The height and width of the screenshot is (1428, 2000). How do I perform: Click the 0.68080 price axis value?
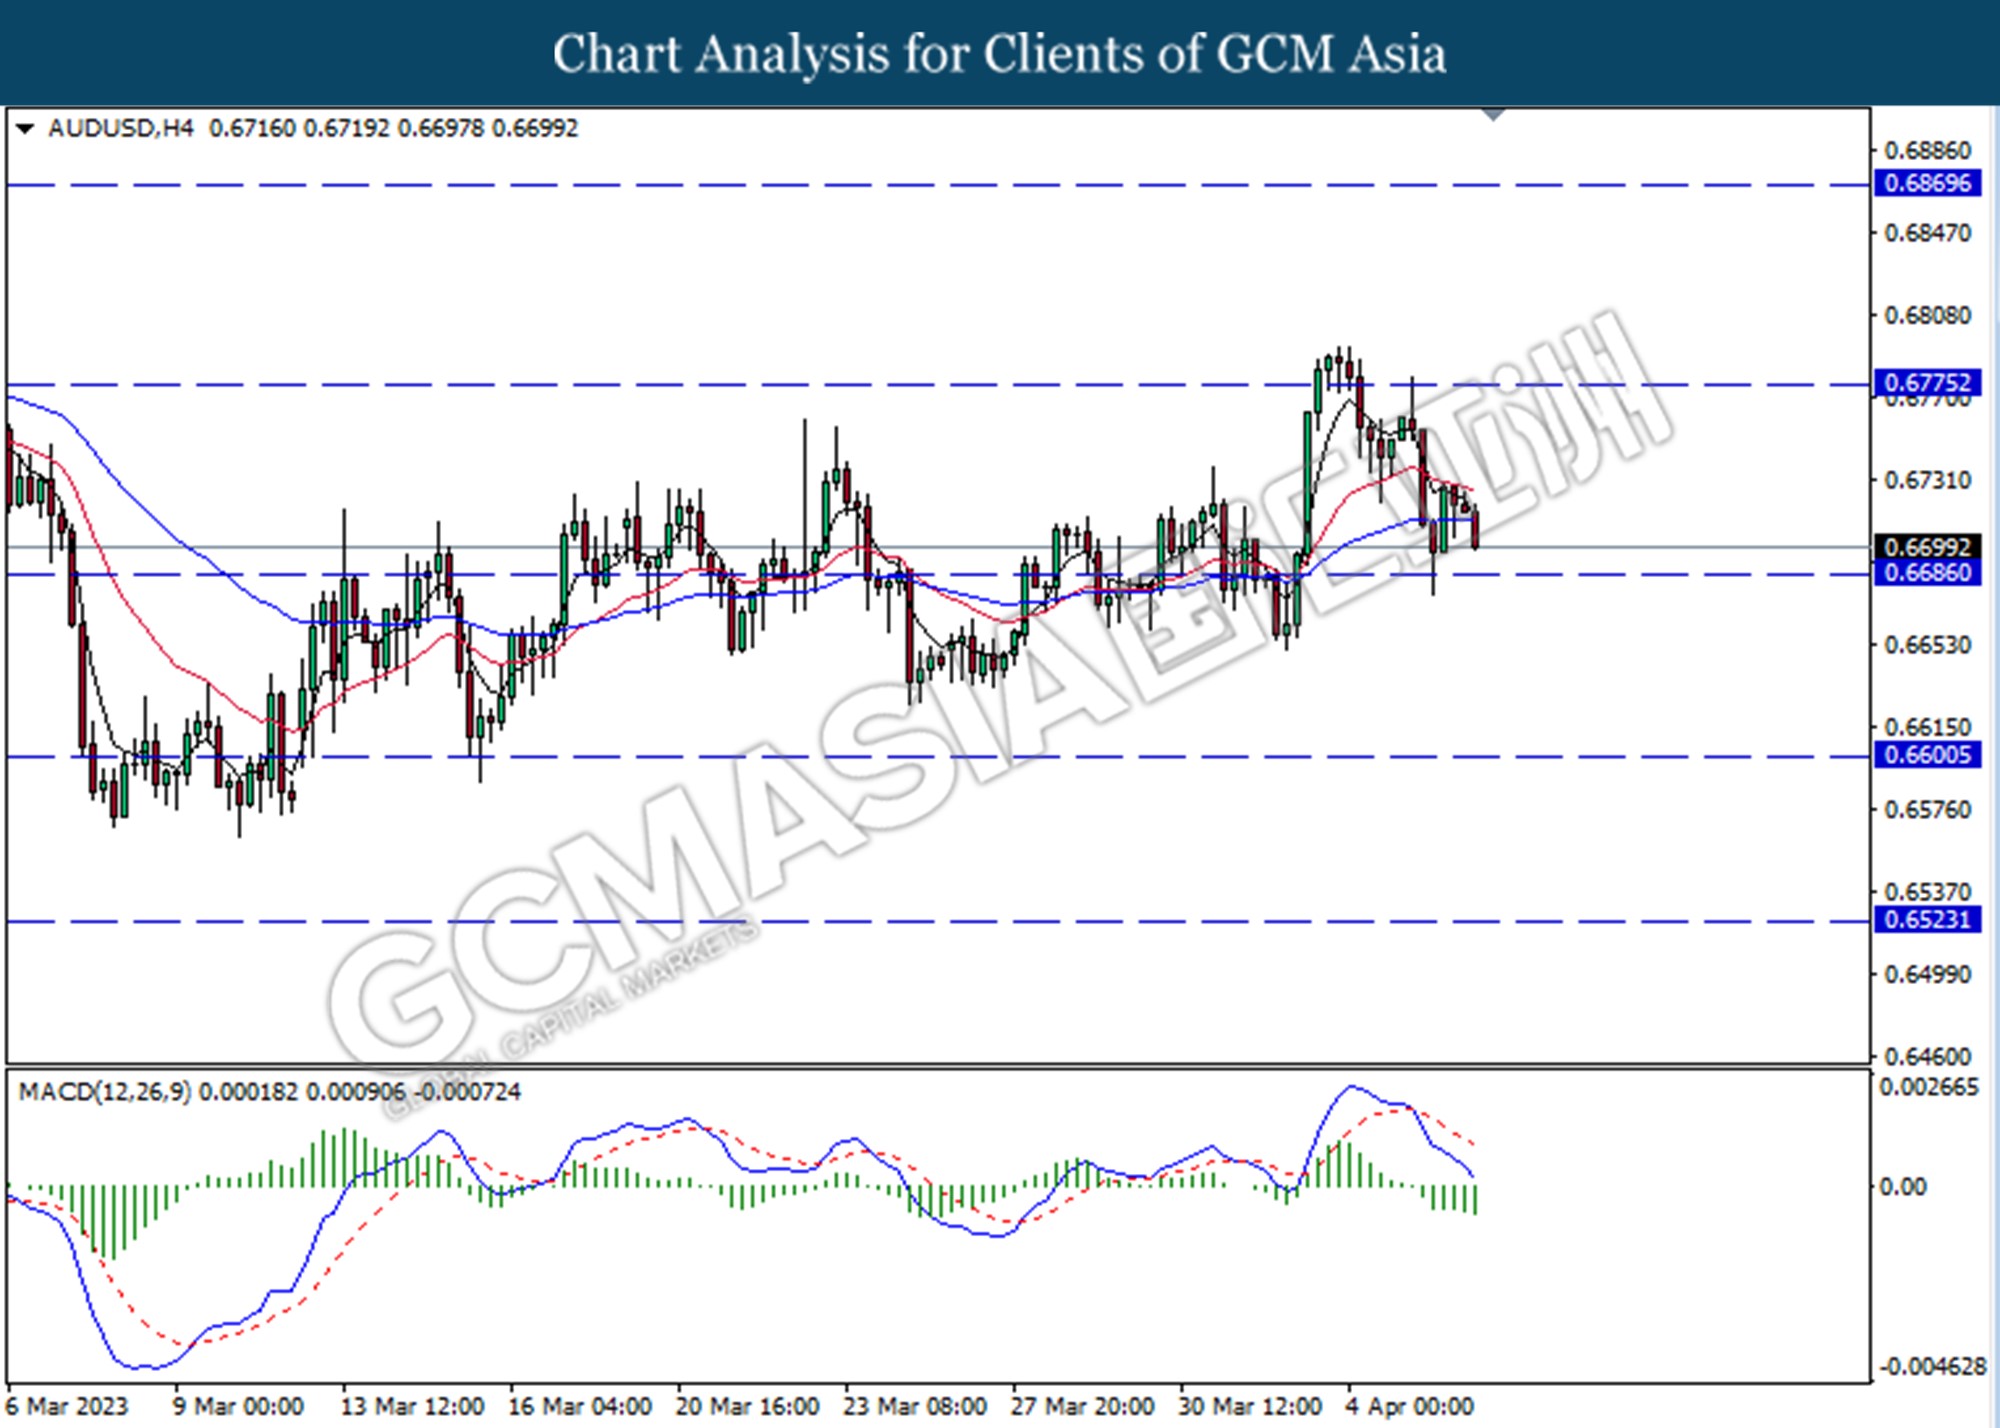click(x=1927, y=315)
